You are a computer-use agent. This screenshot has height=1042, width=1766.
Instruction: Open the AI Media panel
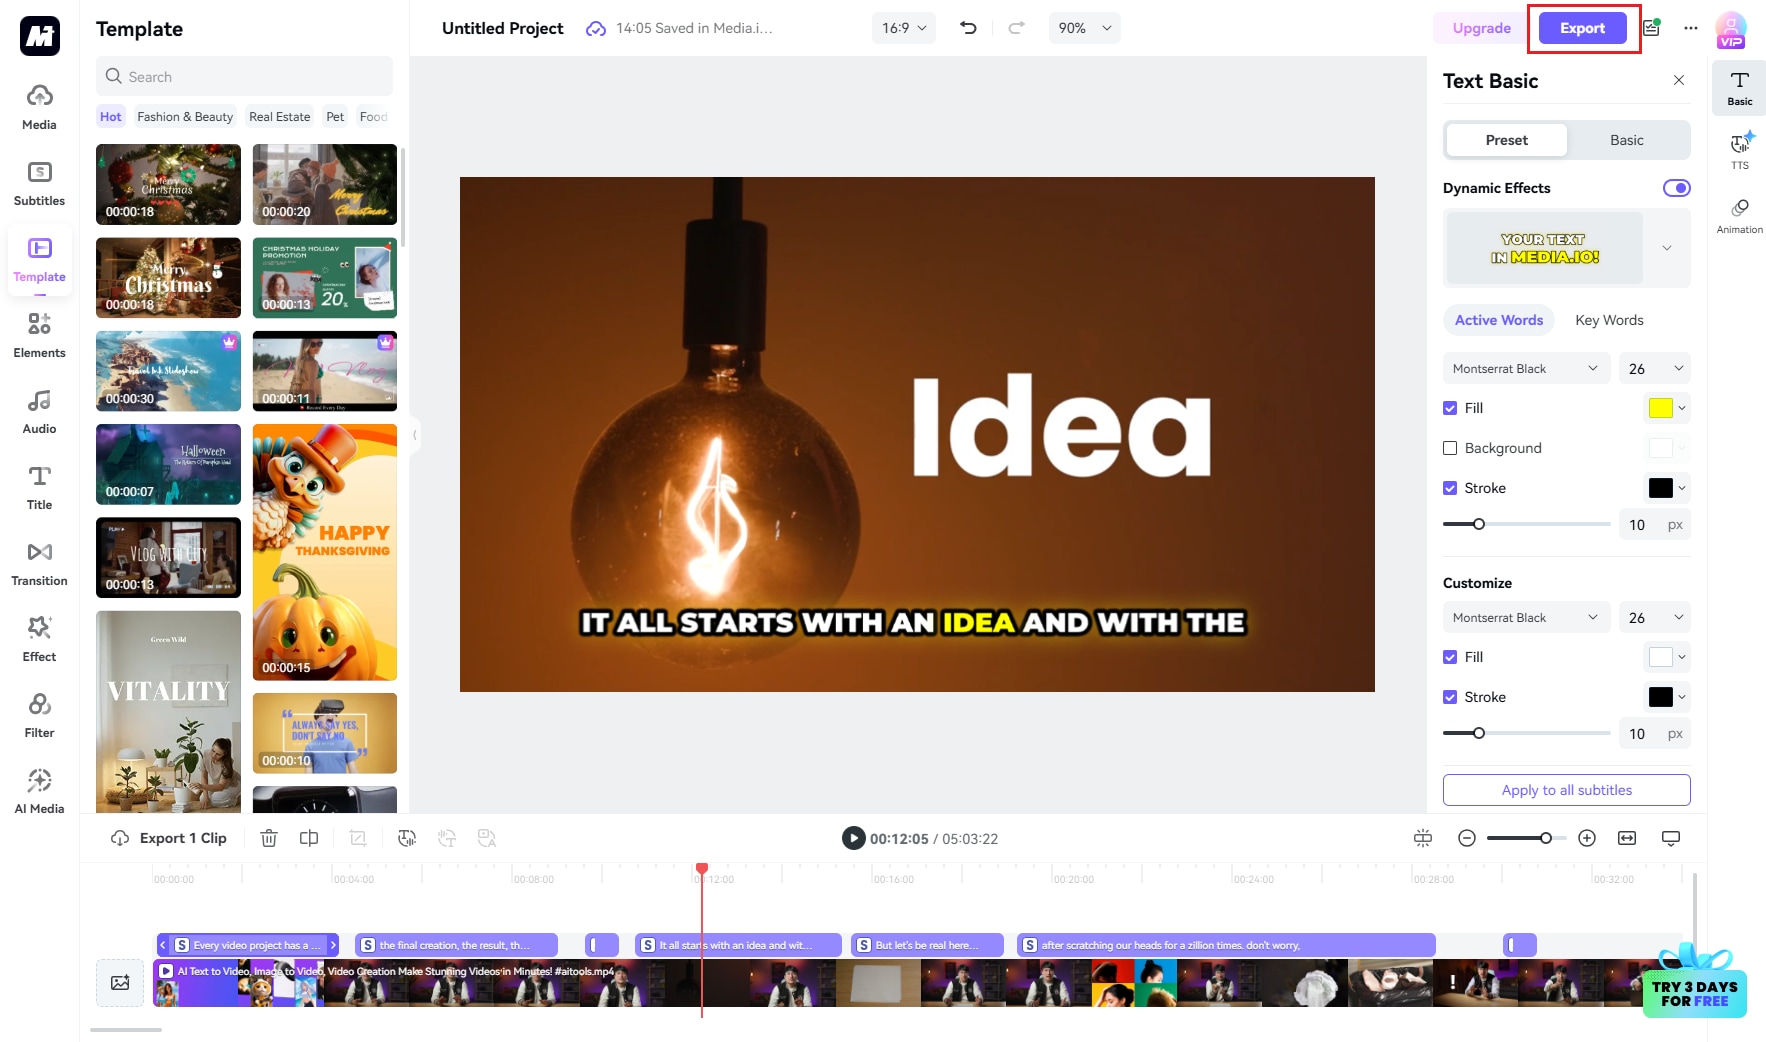tap(39, 791)
